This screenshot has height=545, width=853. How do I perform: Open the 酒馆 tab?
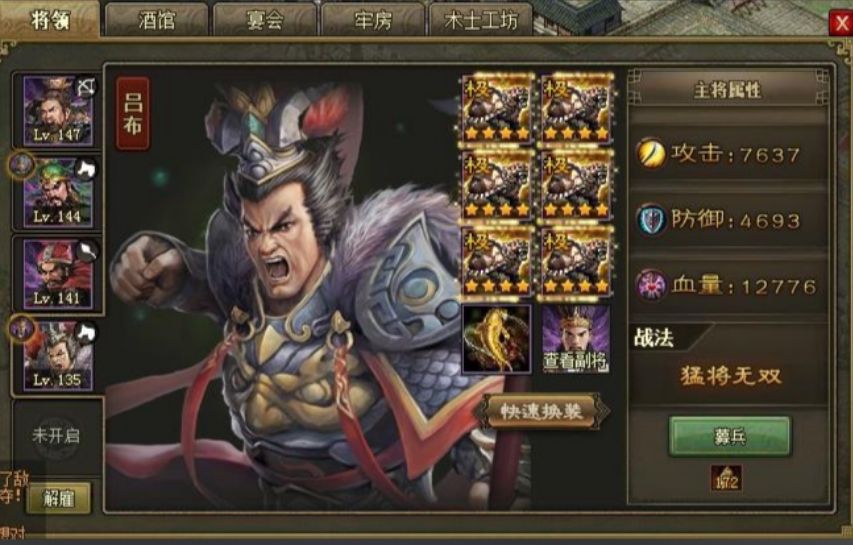[157, 20]
